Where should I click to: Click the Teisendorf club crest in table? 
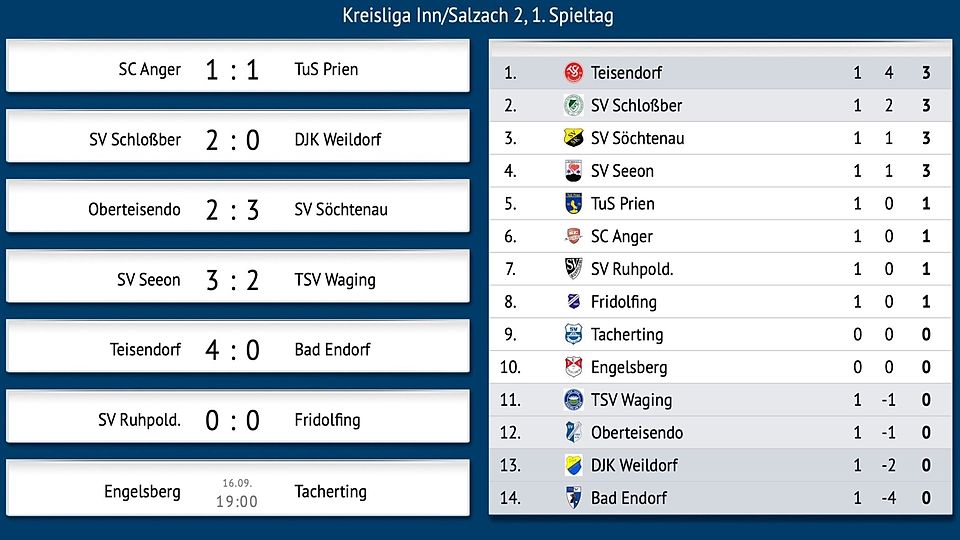click(x=573, y=73)
